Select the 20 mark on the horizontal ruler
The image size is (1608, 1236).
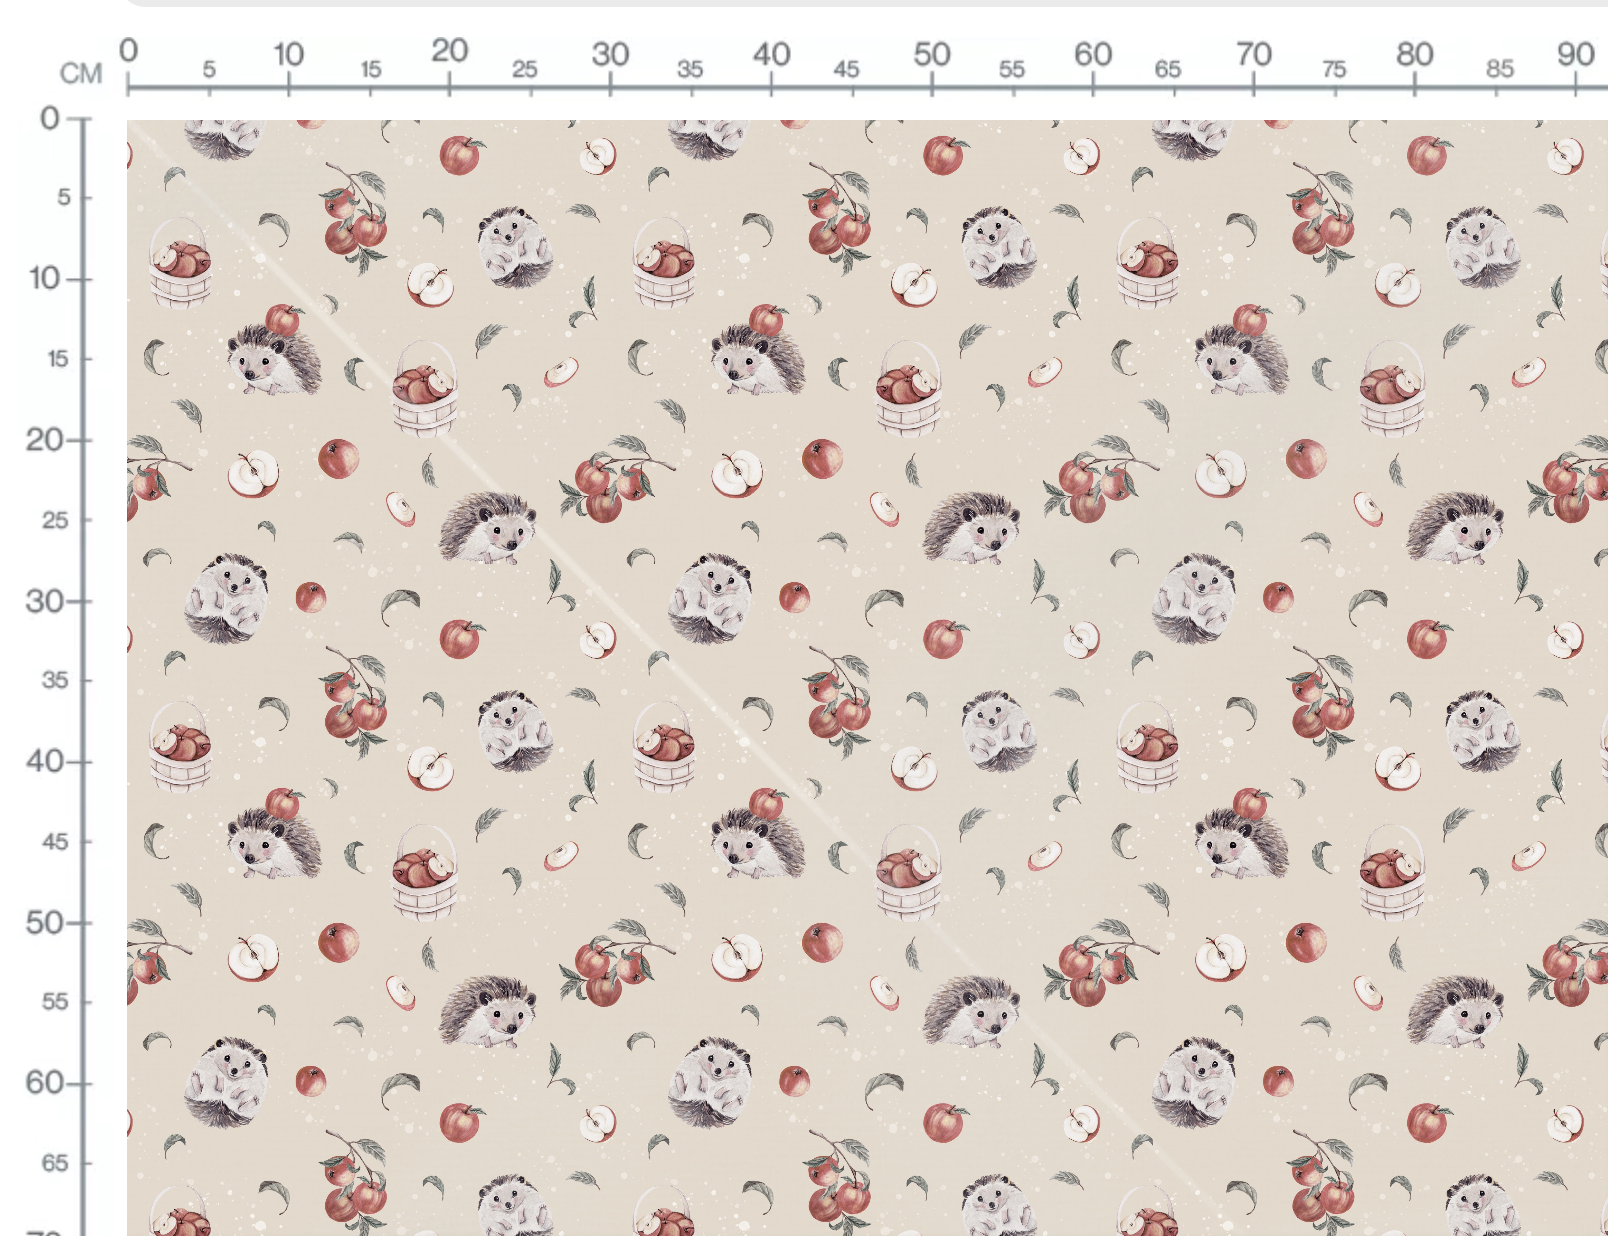click(x=450, y=50)
